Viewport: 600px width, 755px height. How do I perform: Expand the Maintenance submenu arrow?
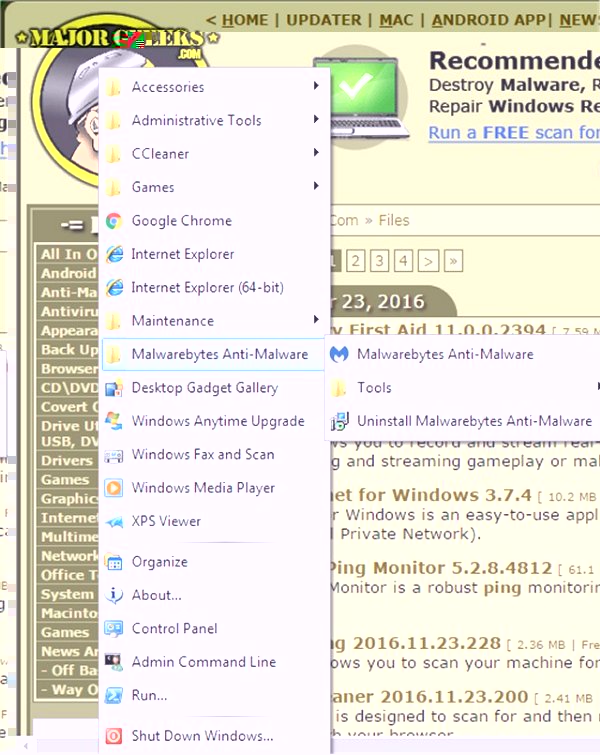coord(316,319)
